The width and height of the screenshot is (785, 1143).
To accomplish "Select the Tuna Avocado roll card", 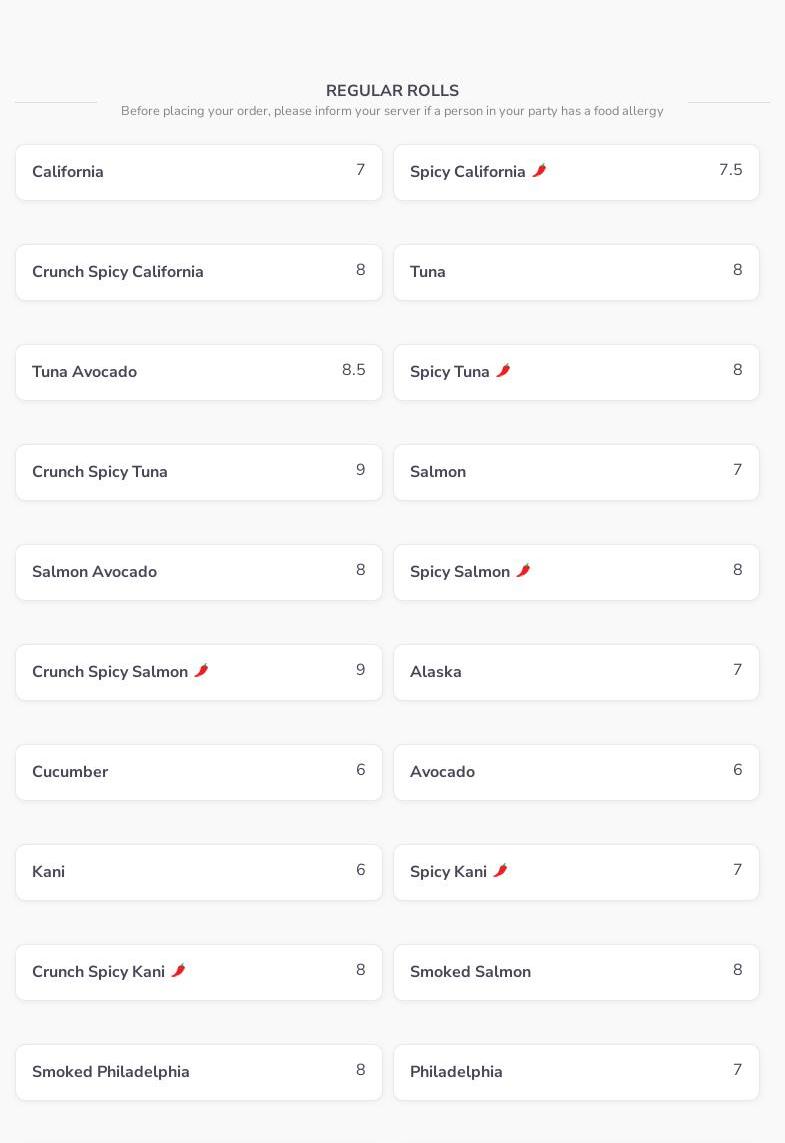I will point(198,372).
